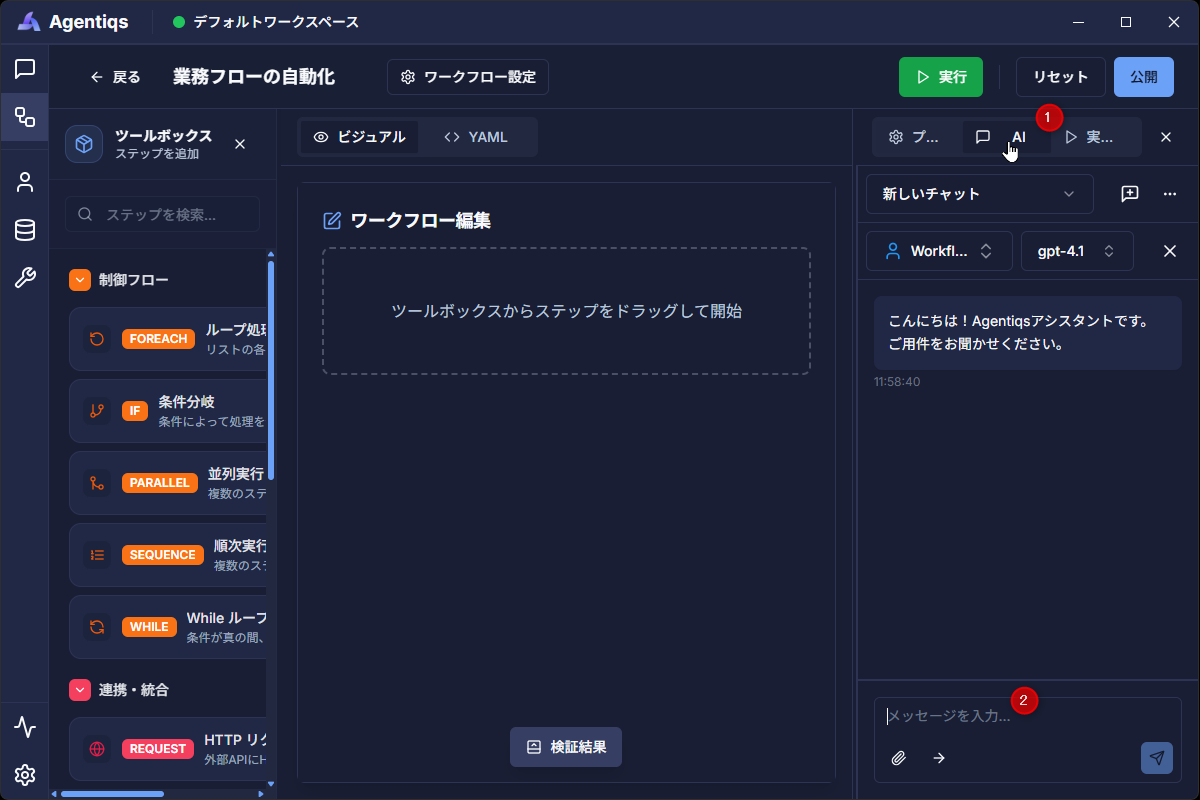Click the toolbox vertical scrollbar

tap(271, 370)
